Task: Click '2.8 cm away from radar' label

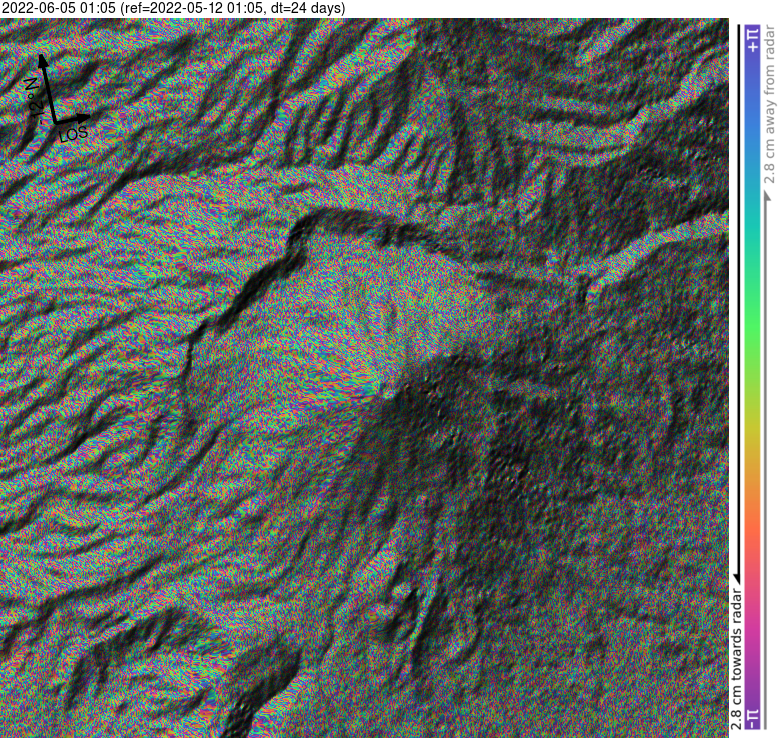Action: (770, 104)
